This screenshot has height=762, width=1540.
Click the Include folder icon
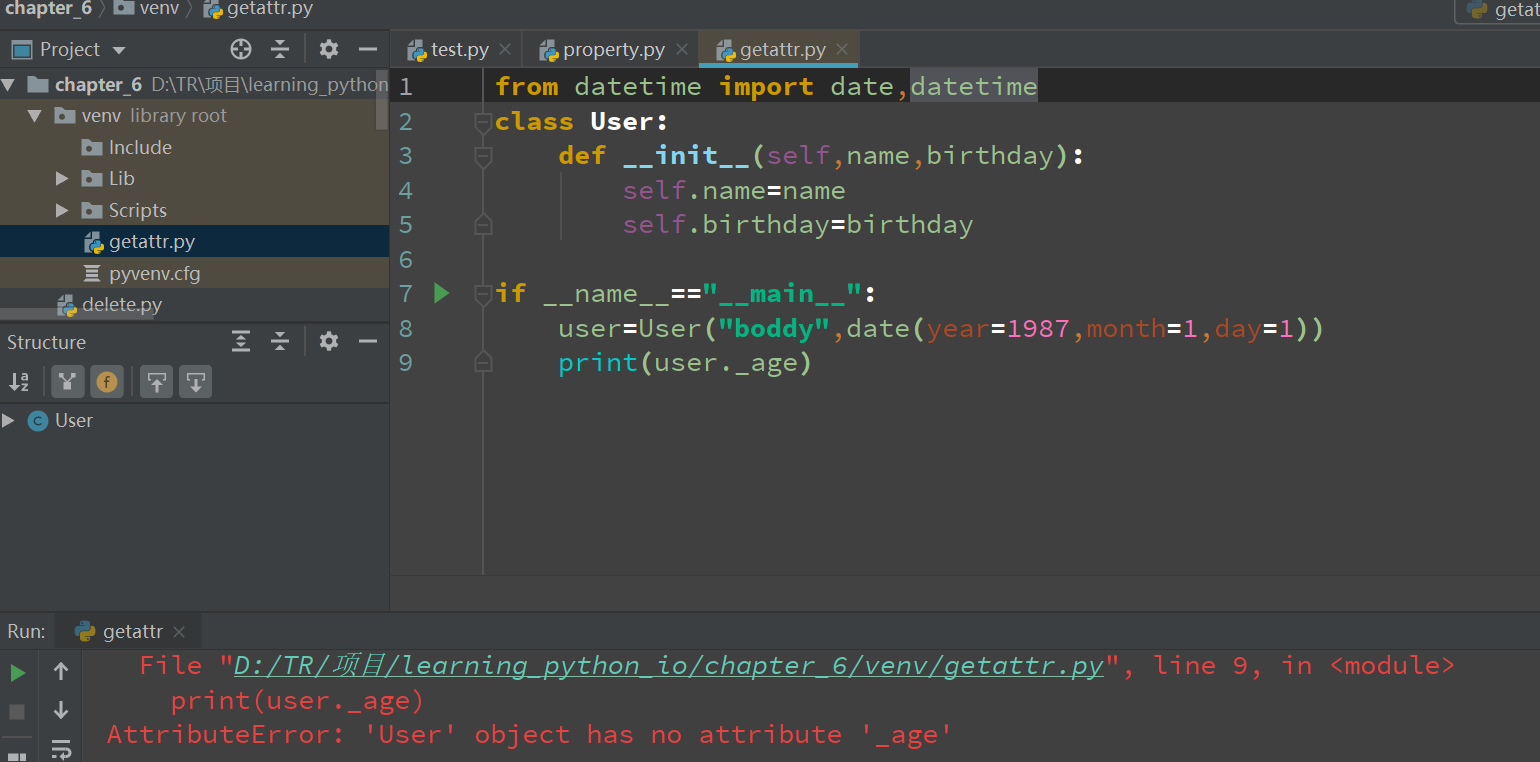92,148
